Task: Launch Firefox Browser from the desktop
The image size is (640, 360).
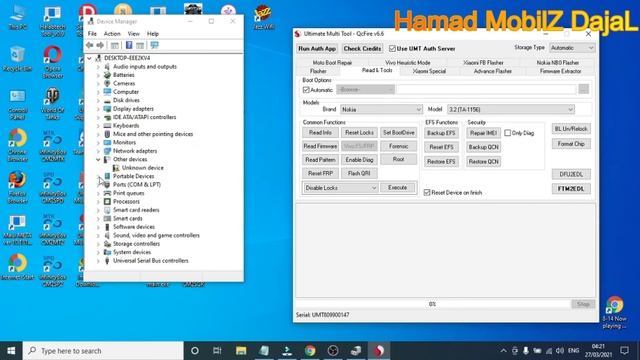Action: pyautogui.click(x=18, y=188)
